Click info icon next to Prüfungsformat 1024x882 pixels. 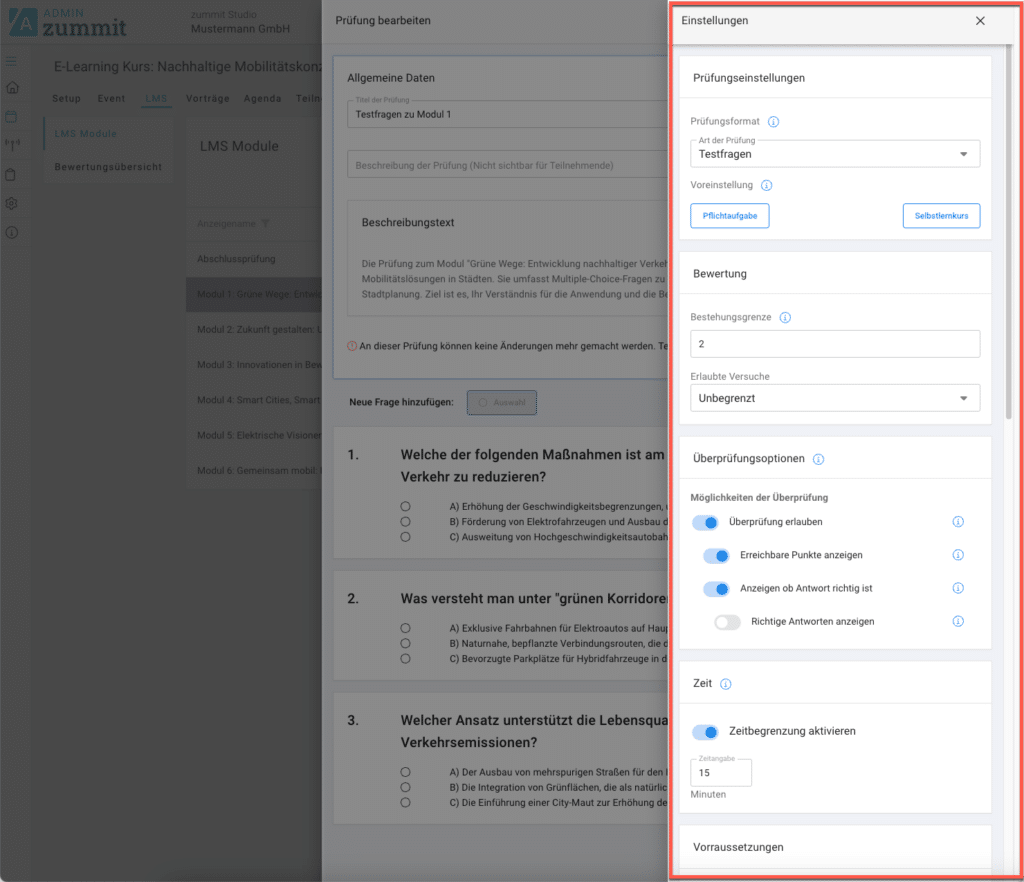point(773,122)
